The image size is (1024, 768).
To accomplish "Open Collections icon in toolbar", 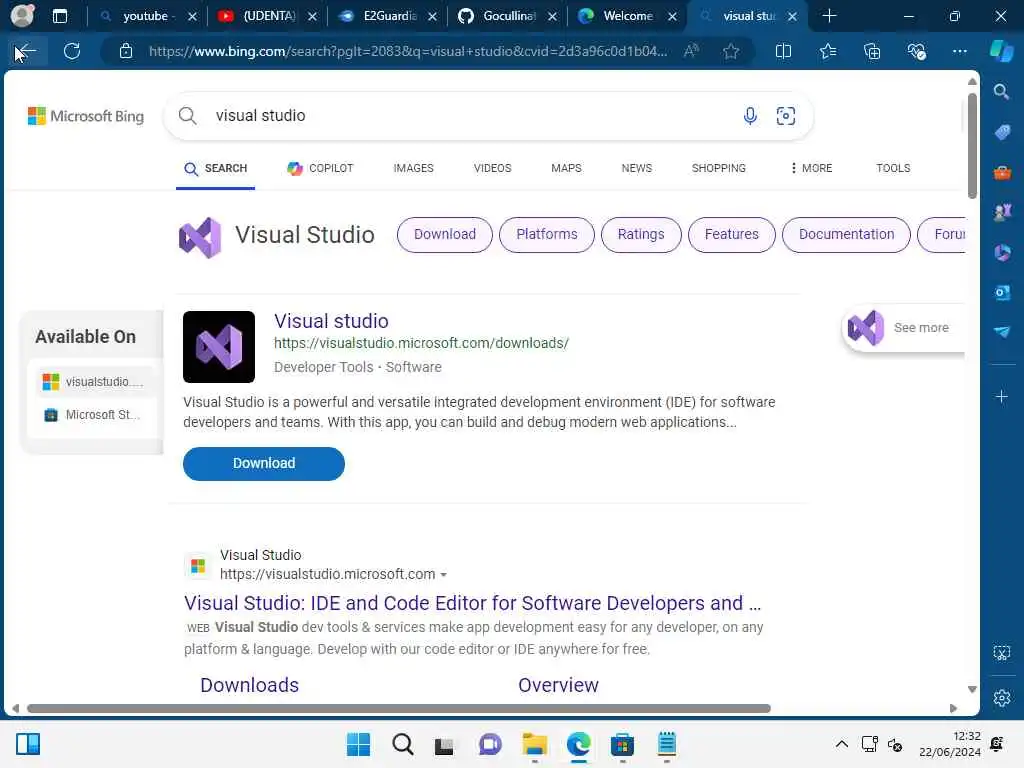I will click(x=872, y=51).
